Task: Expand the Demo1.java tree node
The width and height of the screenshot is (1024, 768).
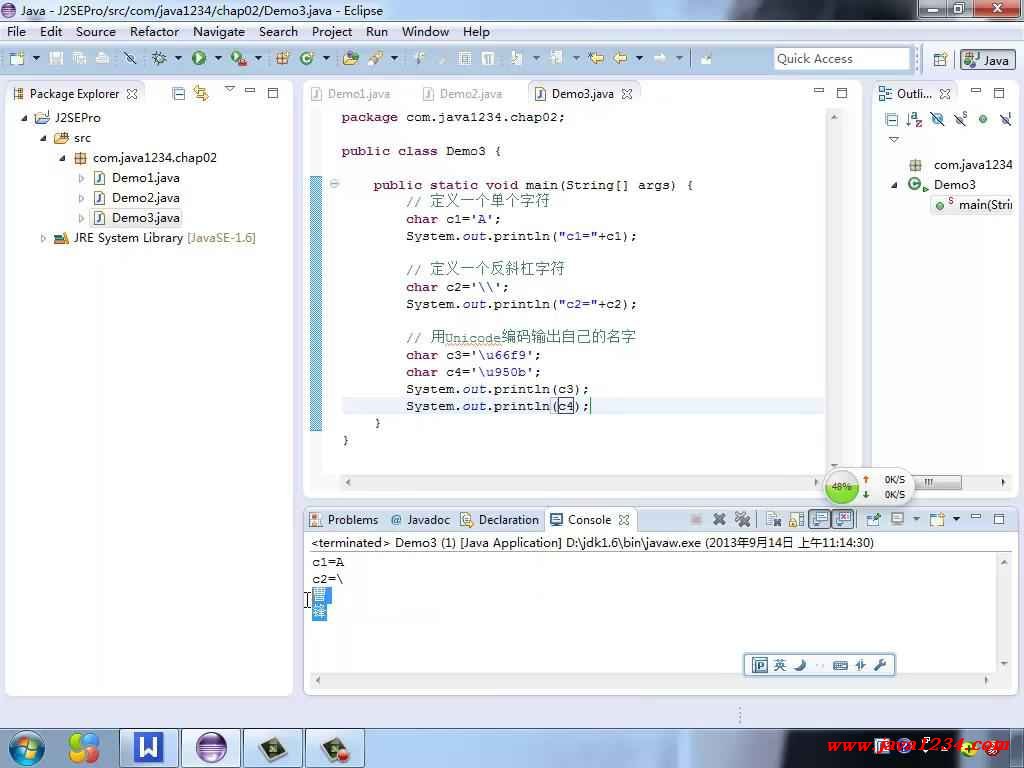Action: click(x=81, y=178)
